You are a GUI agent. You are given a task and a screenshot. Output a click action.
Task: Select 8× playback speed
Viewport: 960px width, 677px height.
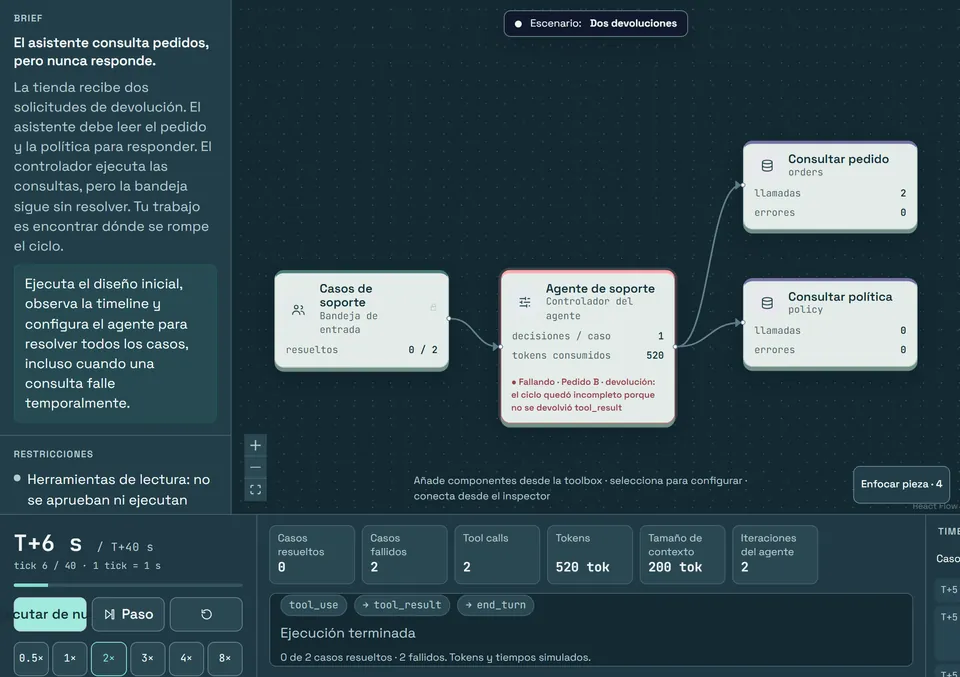pos(225,658)
